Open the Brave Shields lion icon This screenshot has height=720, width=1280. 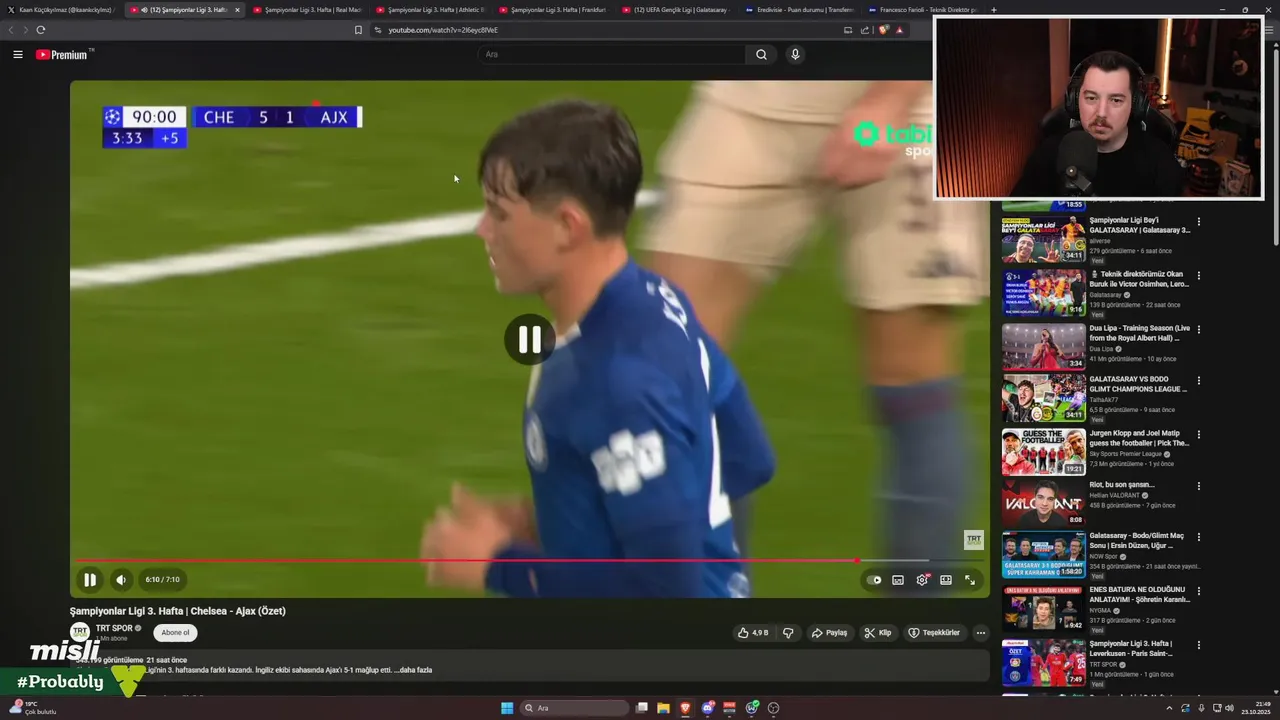point(883,30)
